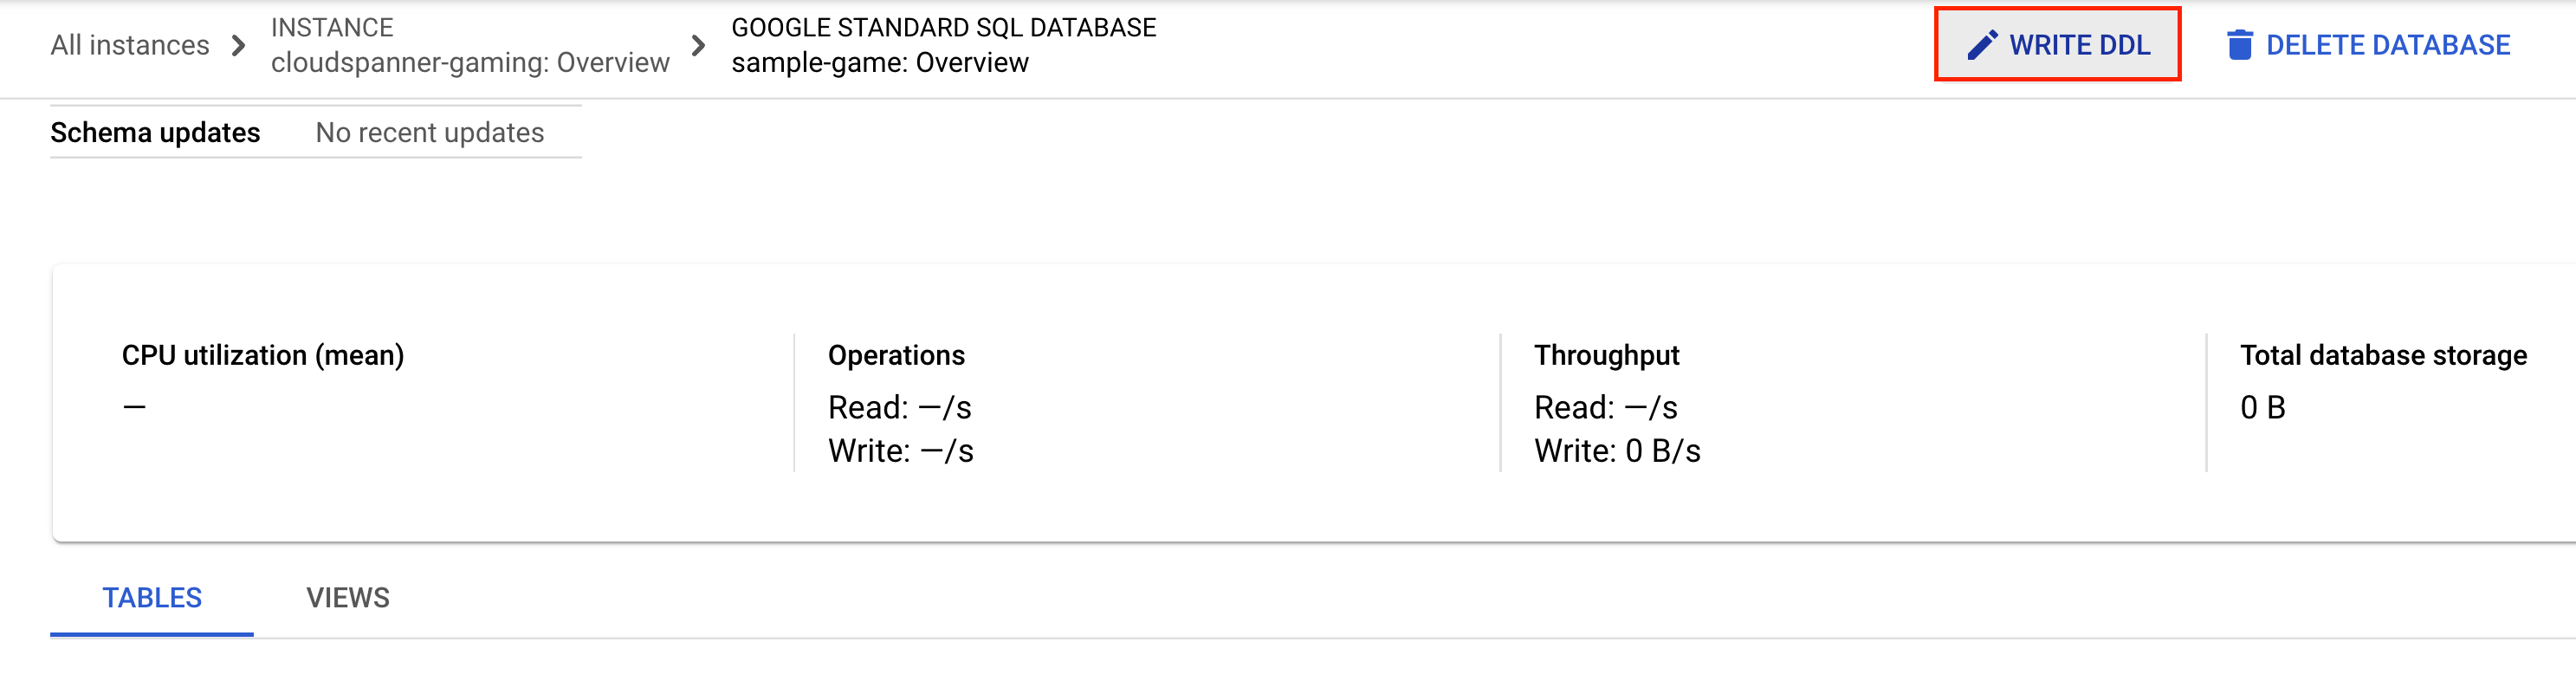Screen dimensions: 2576x681
Task: Click the Write: 0 B/s throughput value
Action: [1617, 451]
